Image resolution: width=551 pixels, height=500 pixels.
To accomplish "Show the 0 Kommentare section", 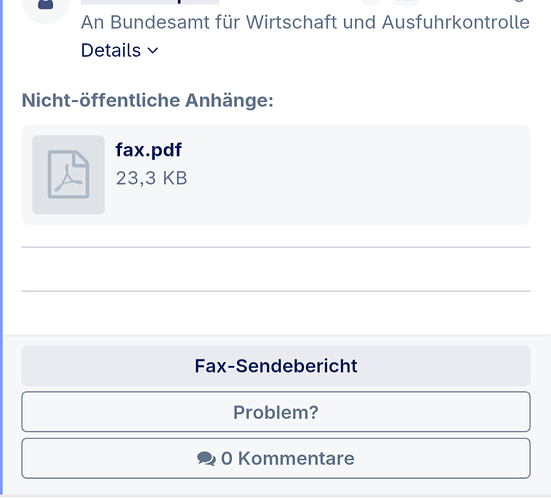I will (x=276, y=458).
